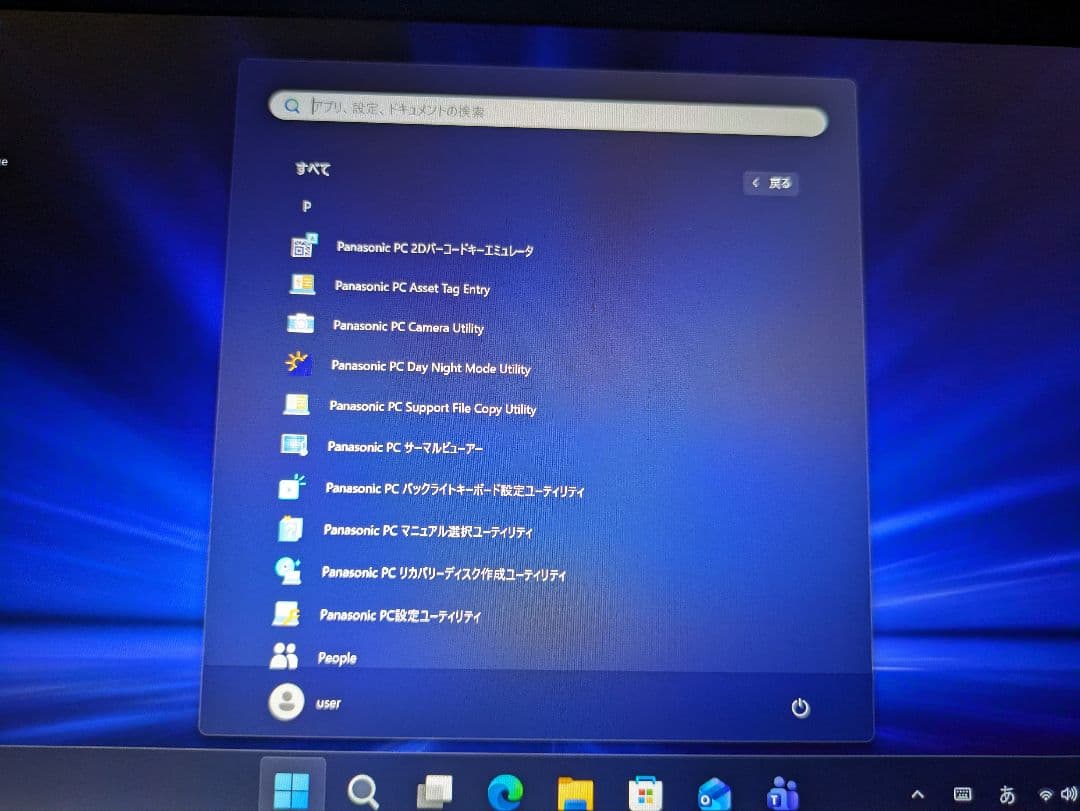Click the マニュアル選択ユーティリティ icon
The height and width of the screenshot is (811, 1080).
[x=290, y=528]
